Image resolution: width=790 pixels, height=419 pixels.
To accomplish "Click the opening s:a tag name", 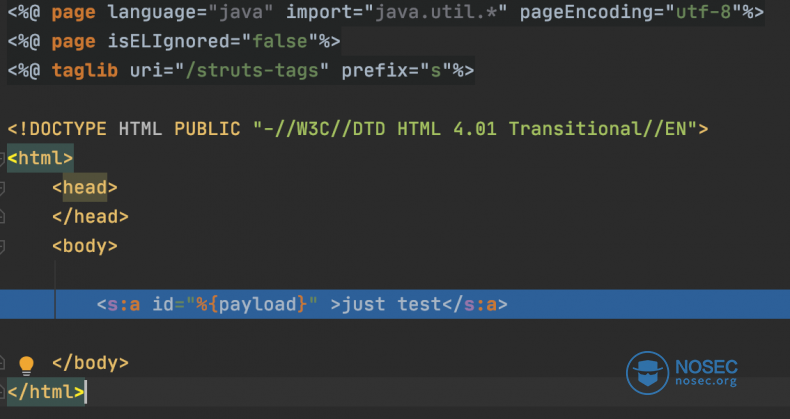I will click(123, 305).
